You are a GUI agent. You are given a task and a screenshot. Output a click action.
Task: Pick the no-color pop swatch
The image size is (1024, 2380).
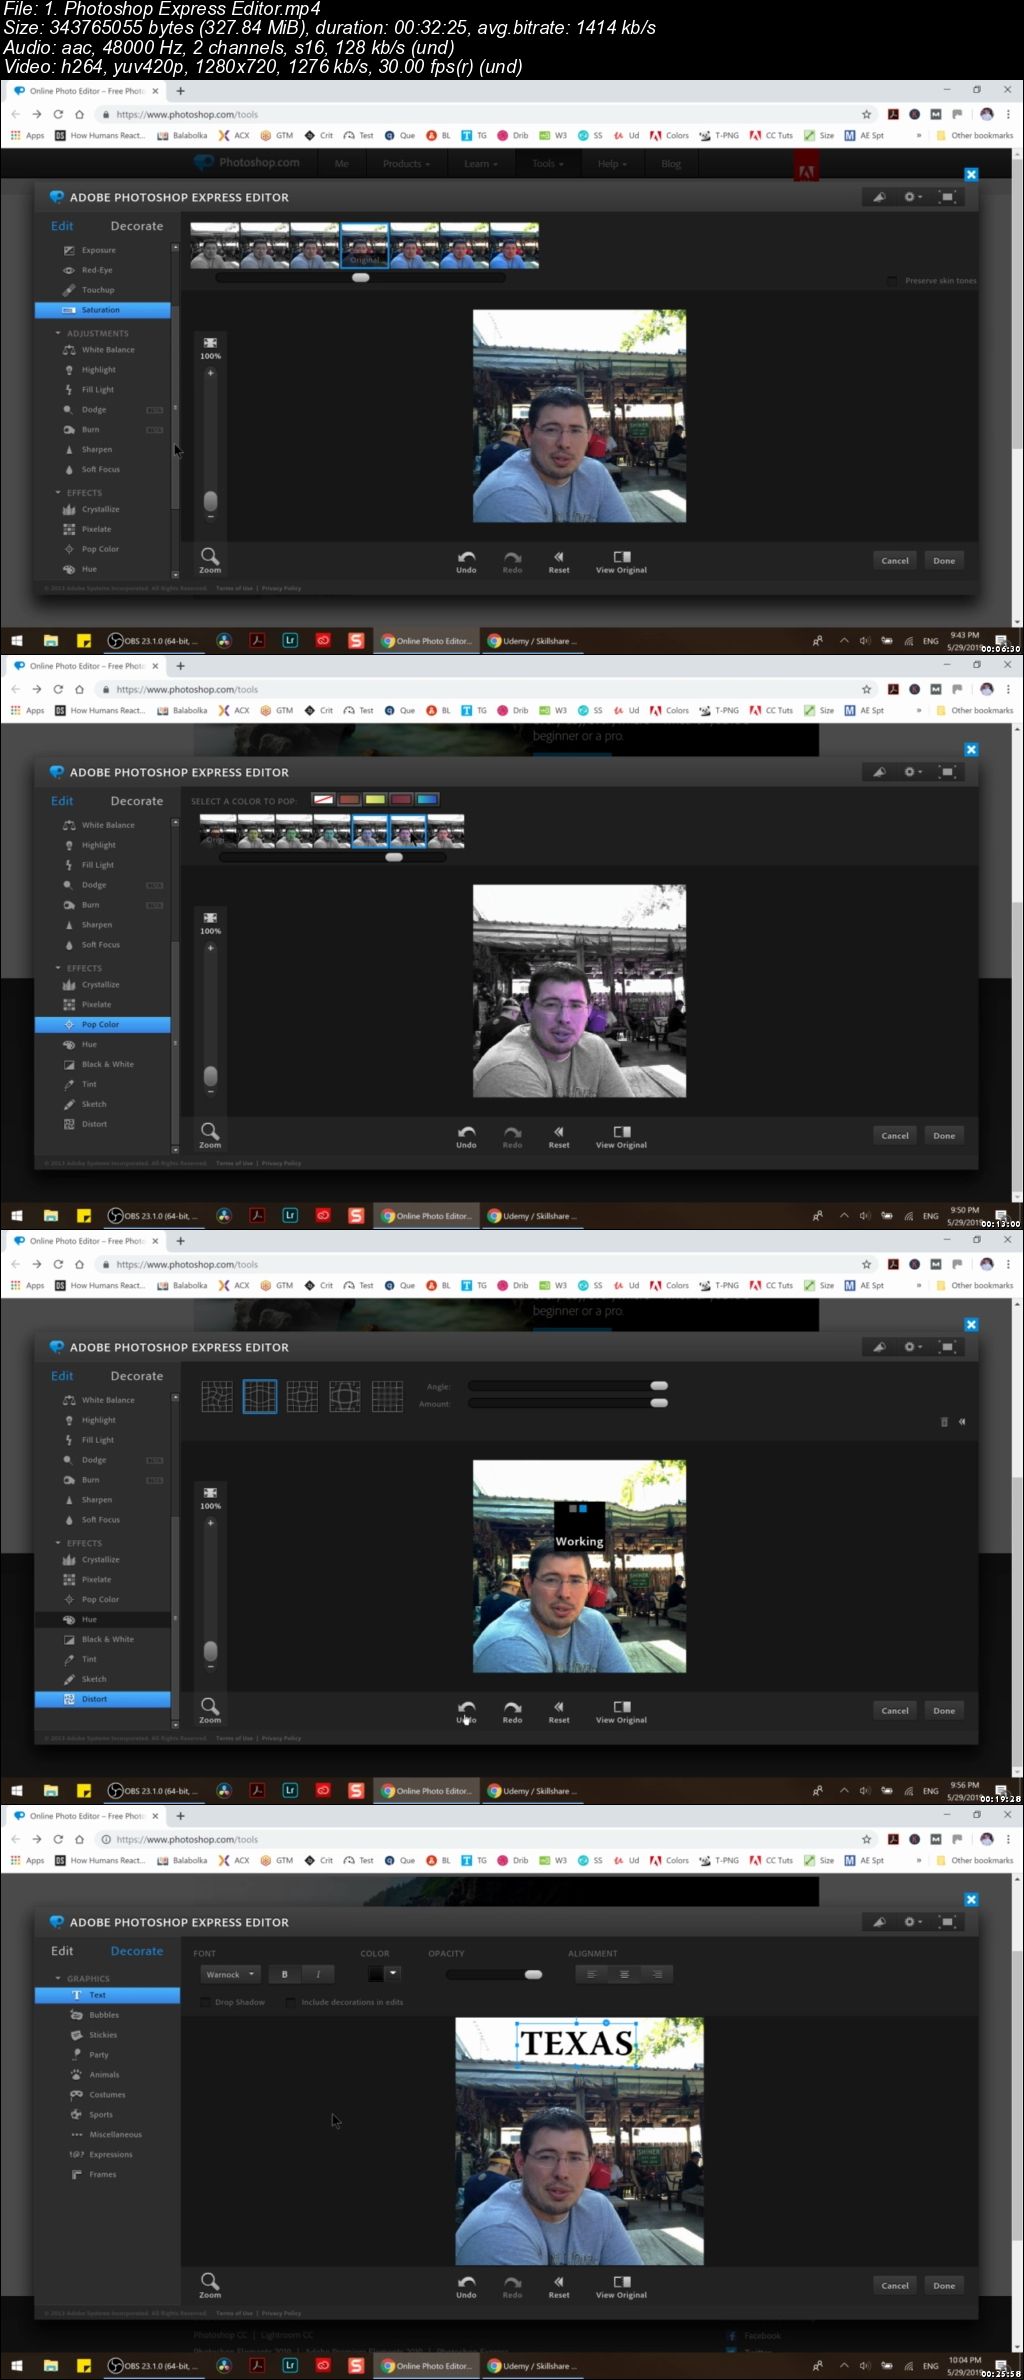tap(323, 799)
